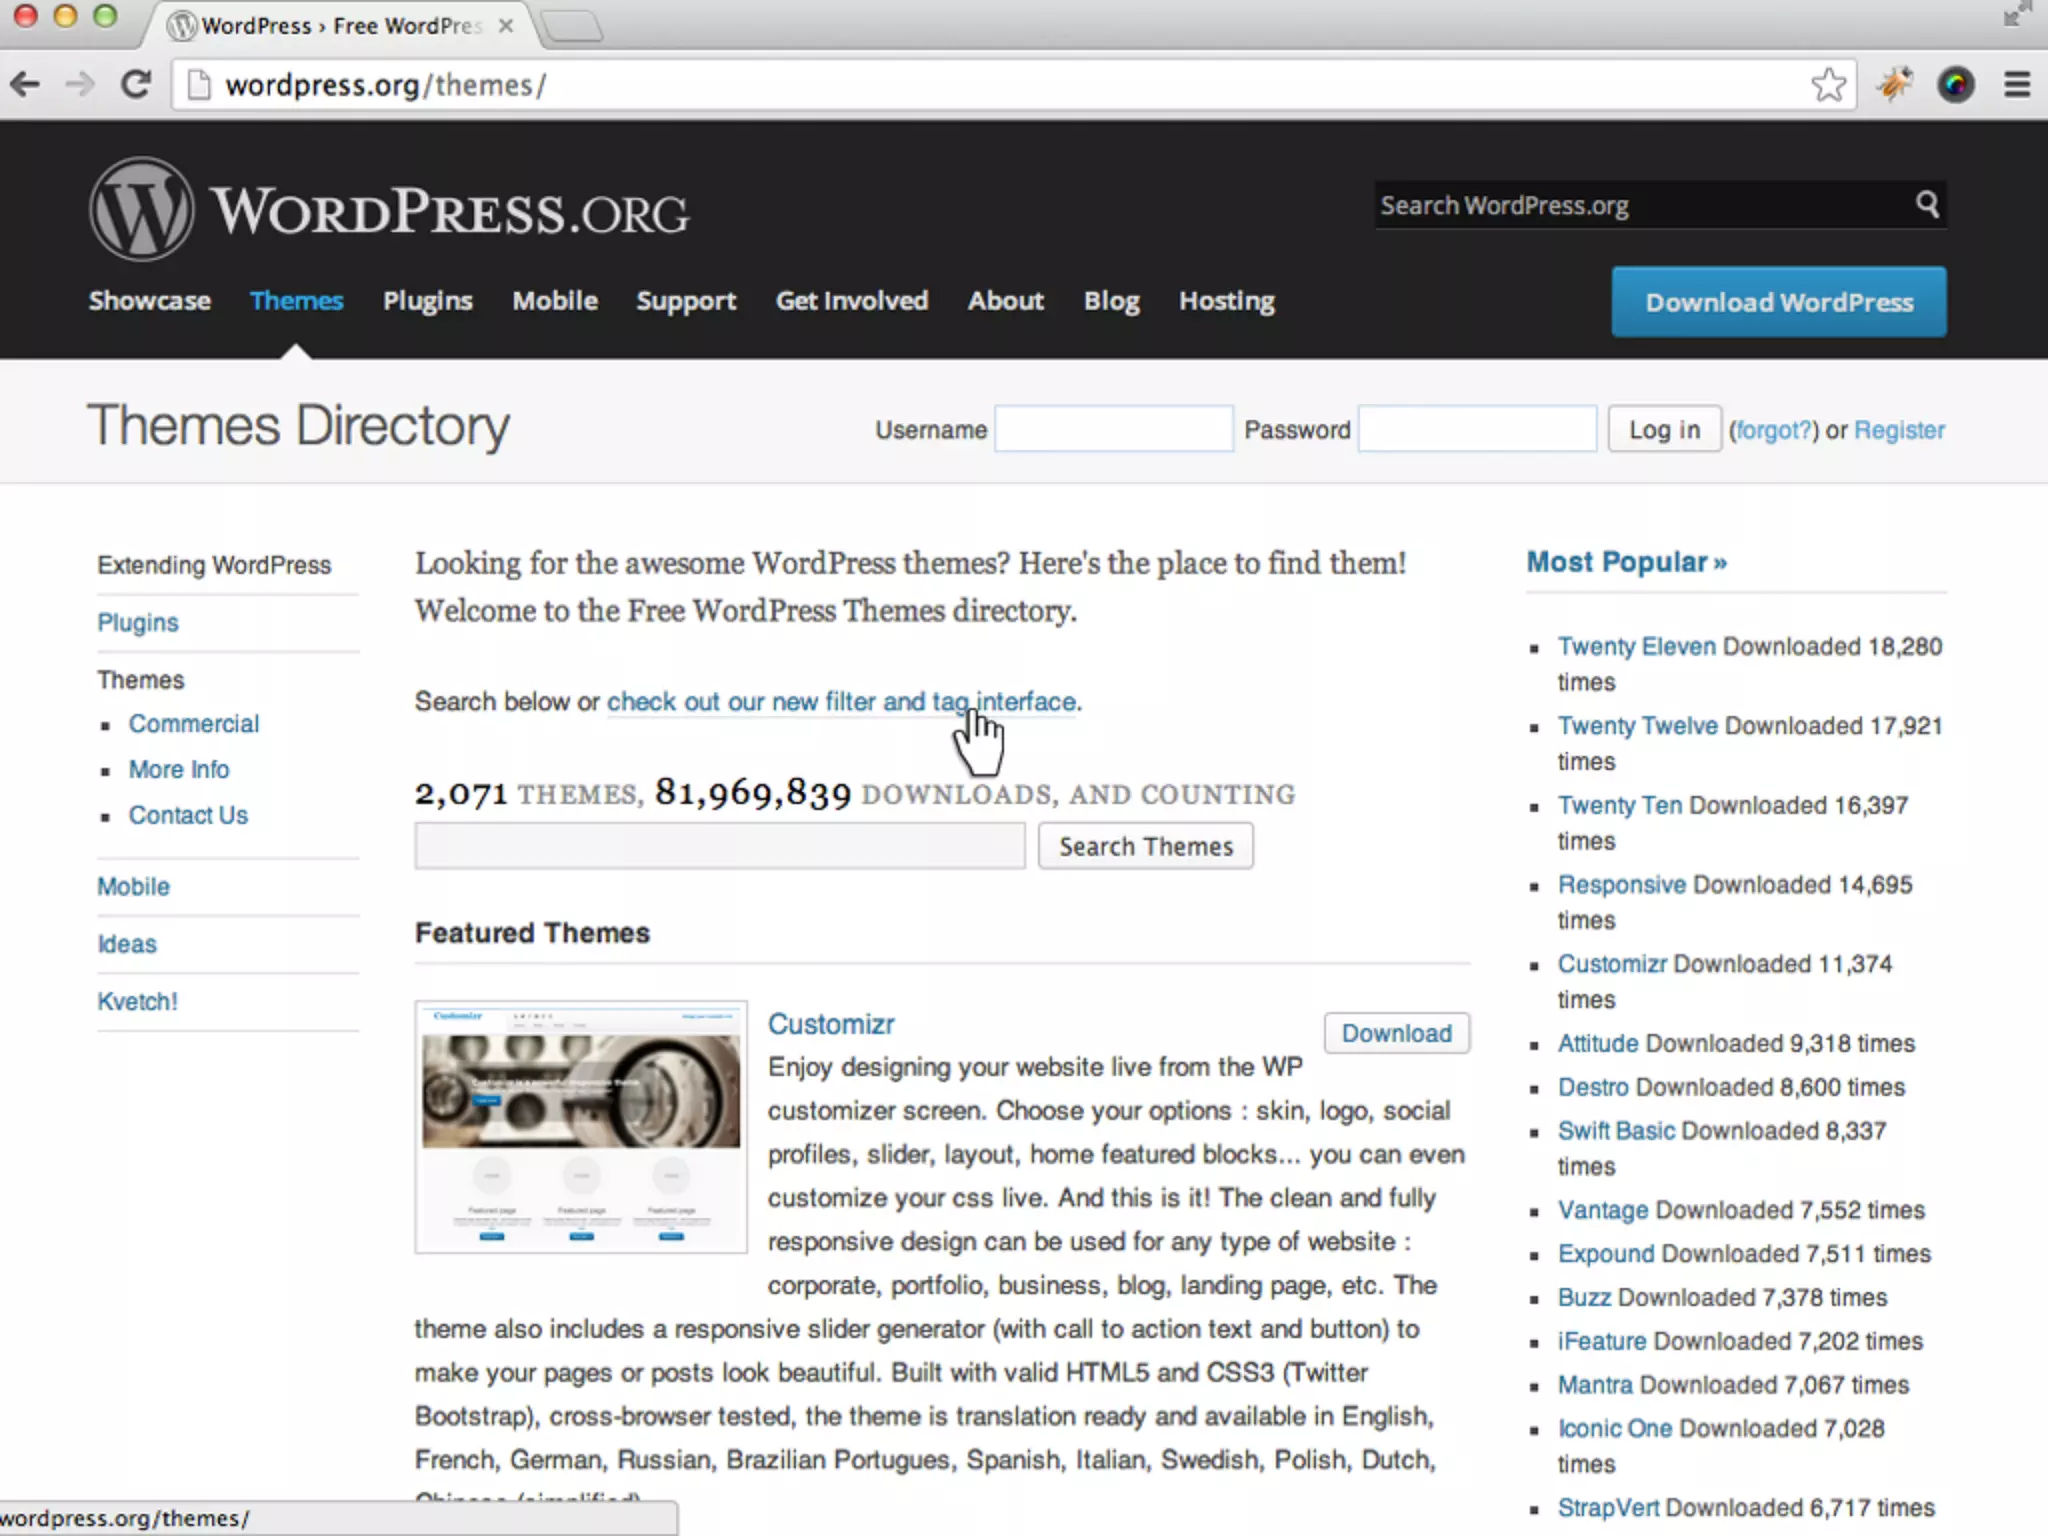The width and height of the screenshot is (2048, 1536).
Task: Open the Twenty Twelve theme link
Action: (x=1637, y=726)
